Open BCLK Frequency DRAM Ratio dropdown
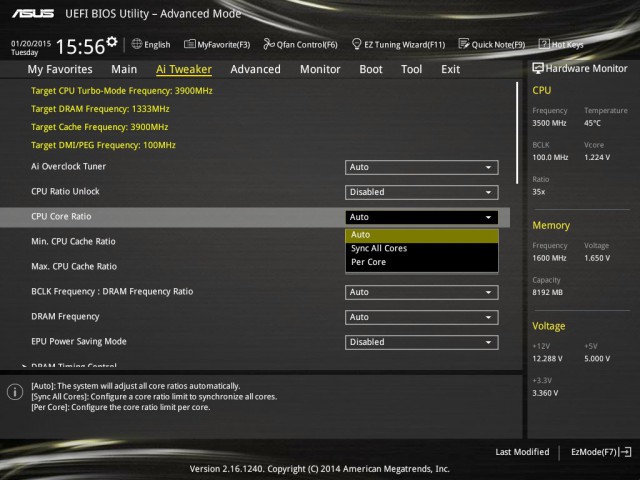This screenshot has width=640, height=480. pyautogui.click(x=422, y=292)
